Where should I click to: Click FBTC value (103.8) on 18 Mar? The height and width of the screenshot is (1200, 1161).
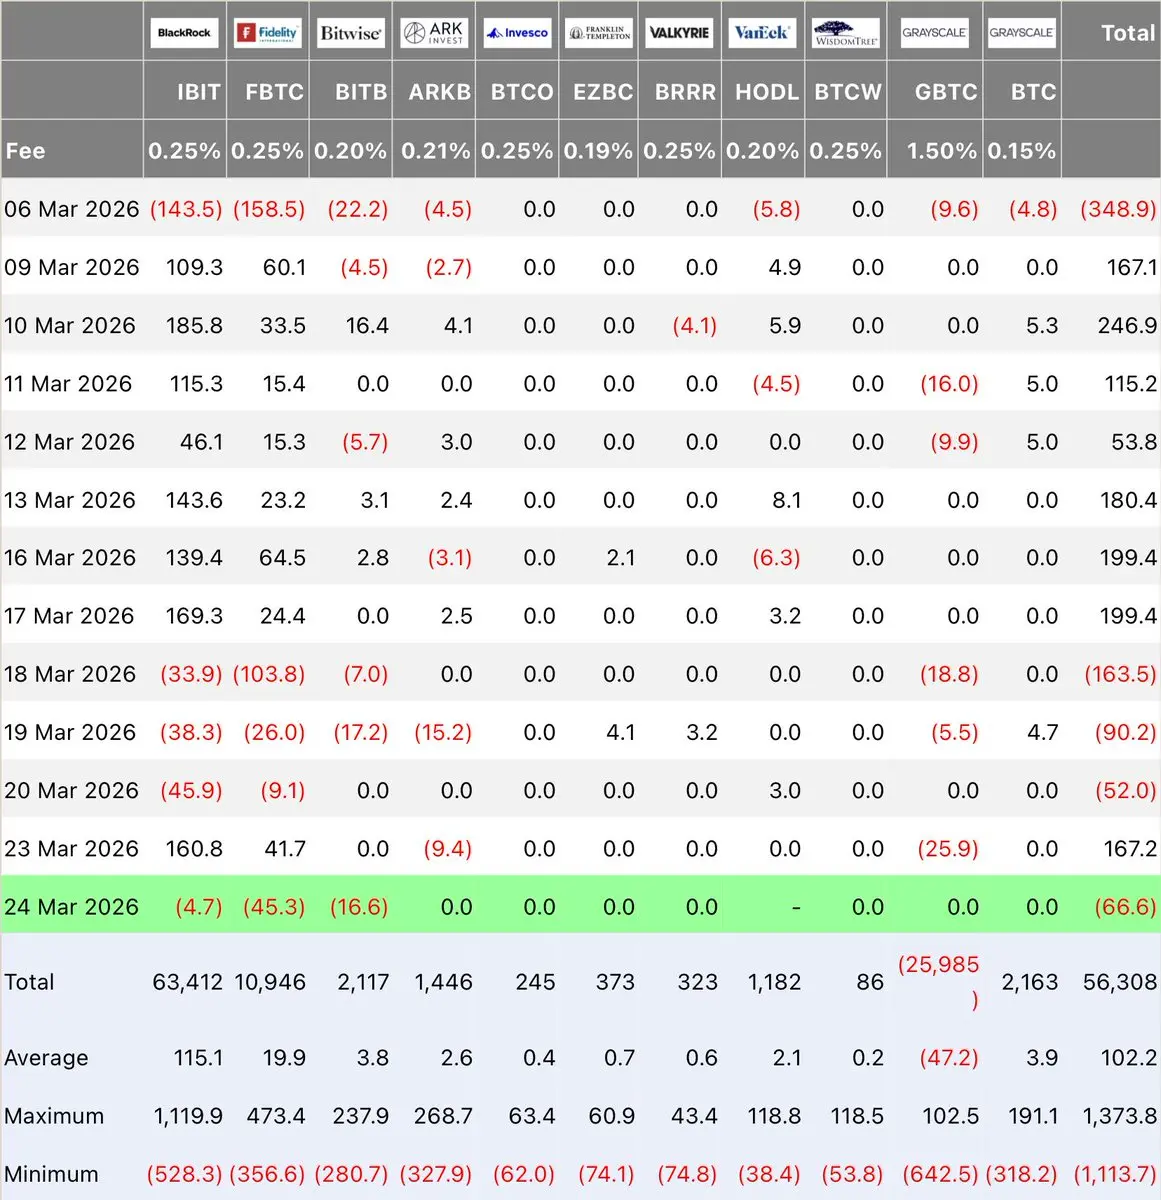[x=269, y=673]
